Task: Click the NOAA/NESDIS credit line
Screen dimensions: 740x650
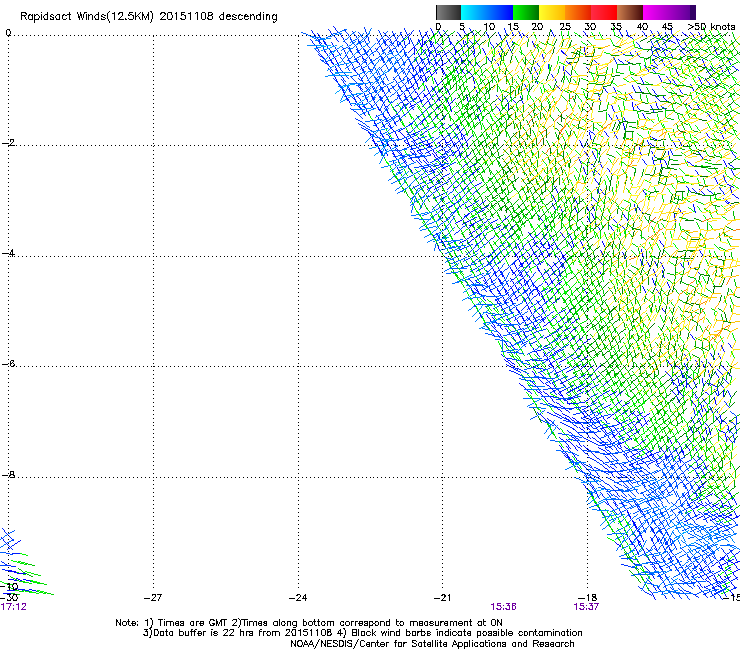Action: point(432,644)
